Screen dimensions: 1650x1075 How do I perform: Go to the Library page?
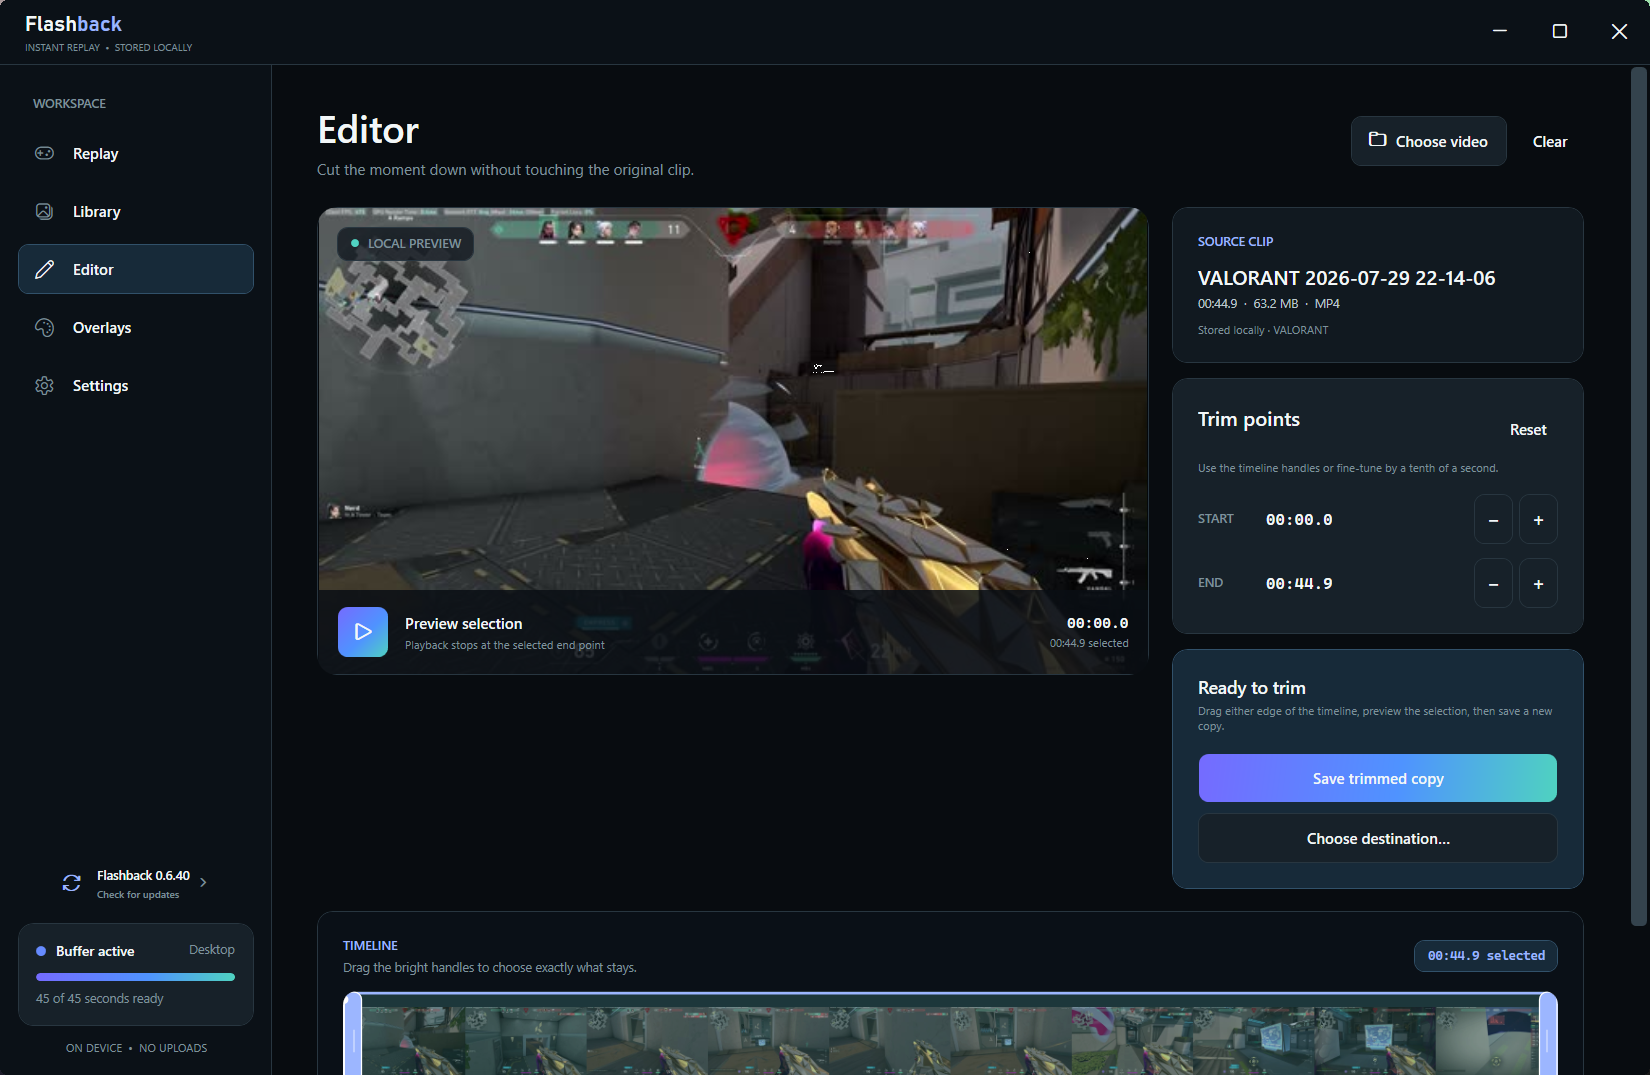[x=136, y=211]
